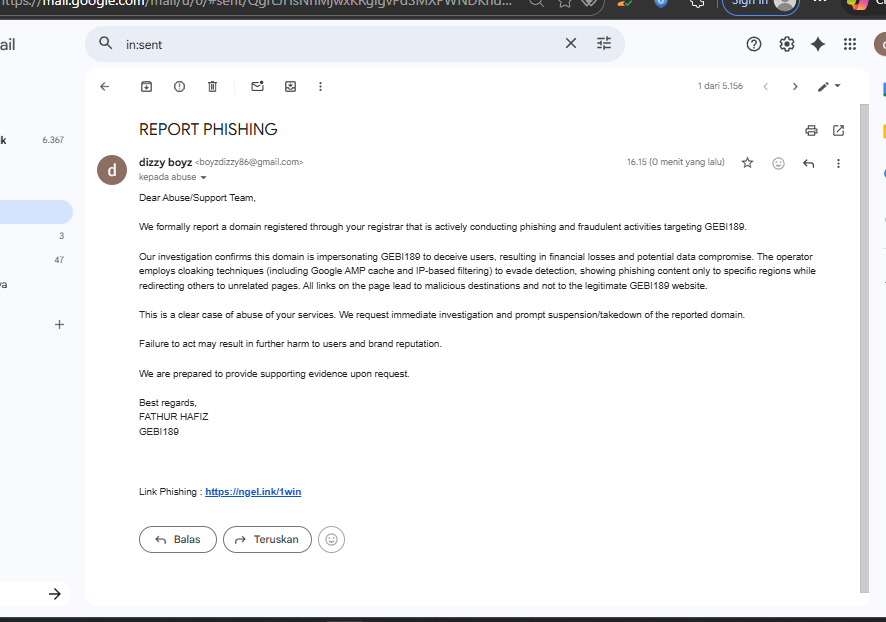Click the 1 dari 5.156 message counter
This screenshot has height=622, width=886.
[720, 86]
